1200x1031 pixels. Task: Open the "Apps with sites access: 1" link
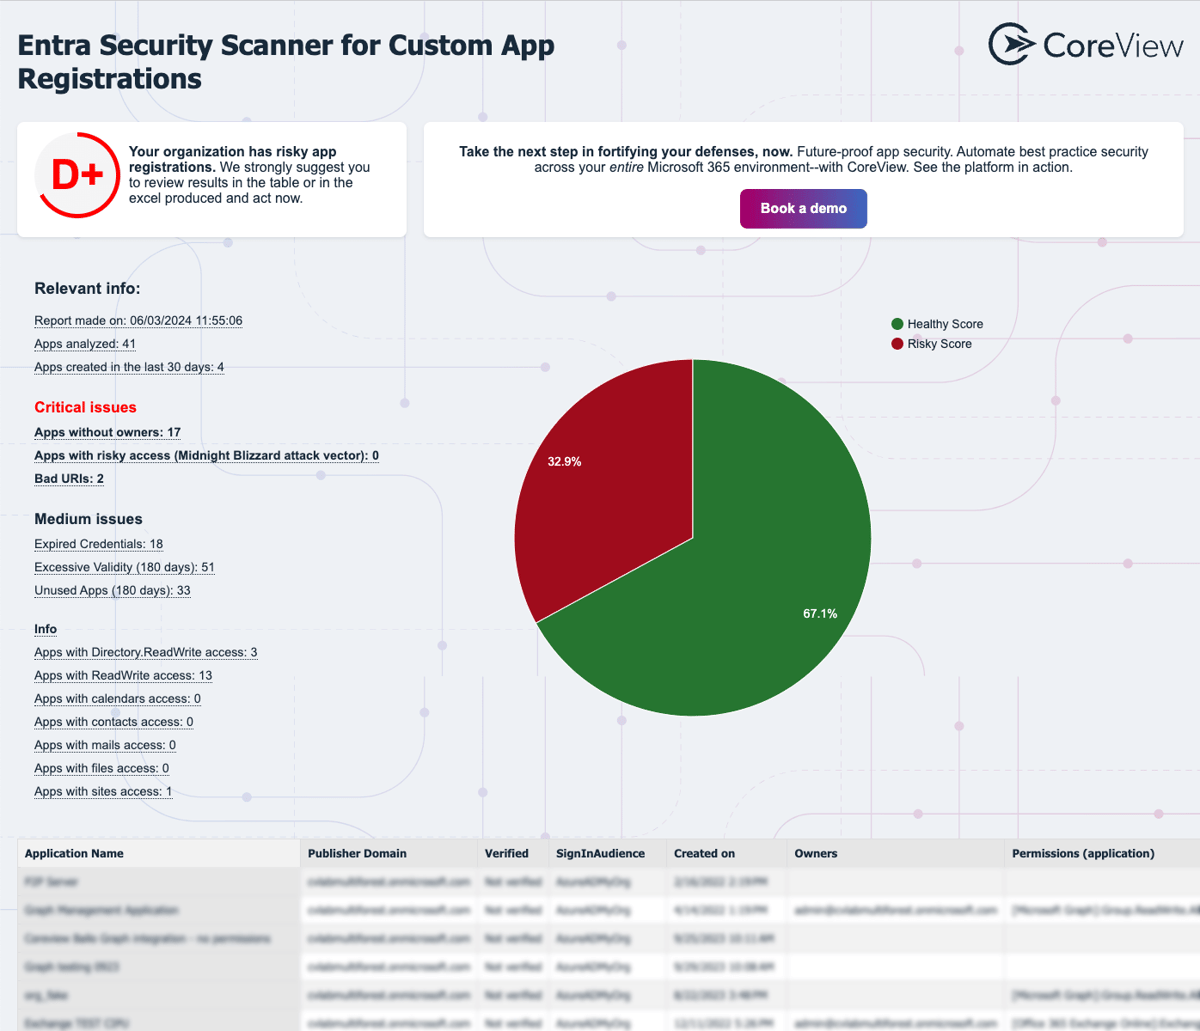[x=103, y=791]
